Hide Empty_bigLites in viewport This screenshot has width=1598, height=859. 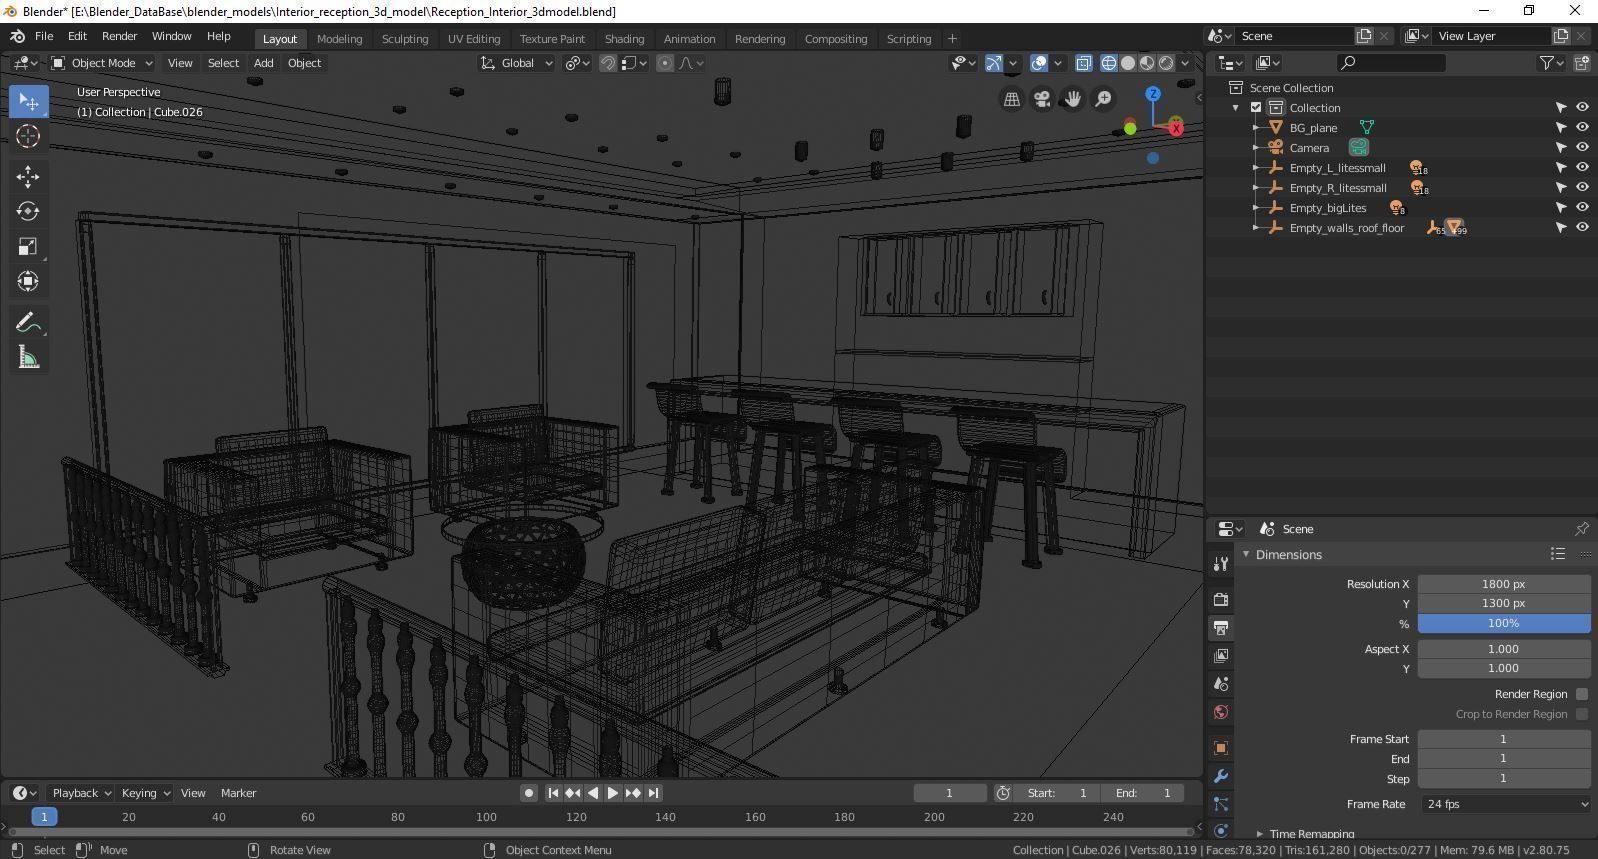click(x=1582, y=208)
